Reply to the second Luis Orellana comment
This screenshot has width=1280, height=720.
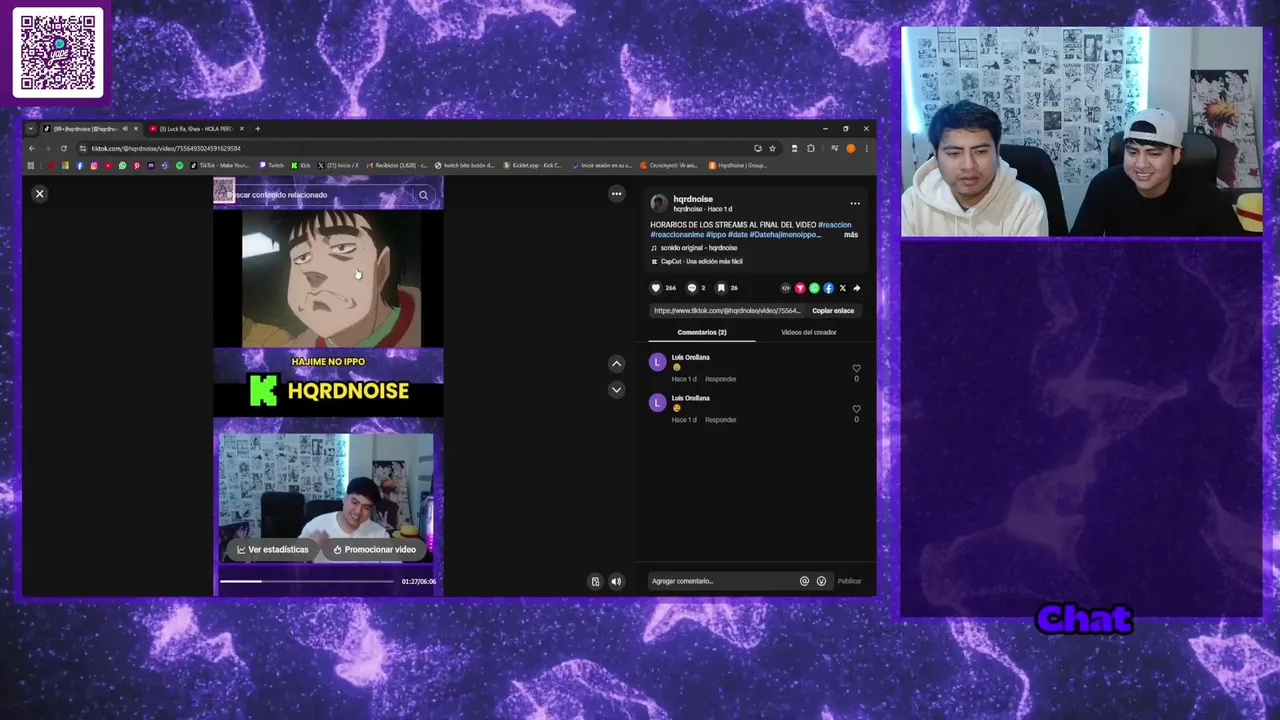pyautogui.click(x=721, y=420)
